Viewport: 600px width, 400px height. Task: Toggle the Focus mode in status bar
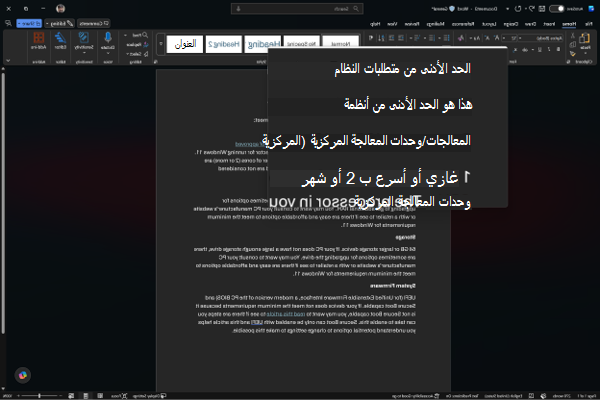click(119, 396)
